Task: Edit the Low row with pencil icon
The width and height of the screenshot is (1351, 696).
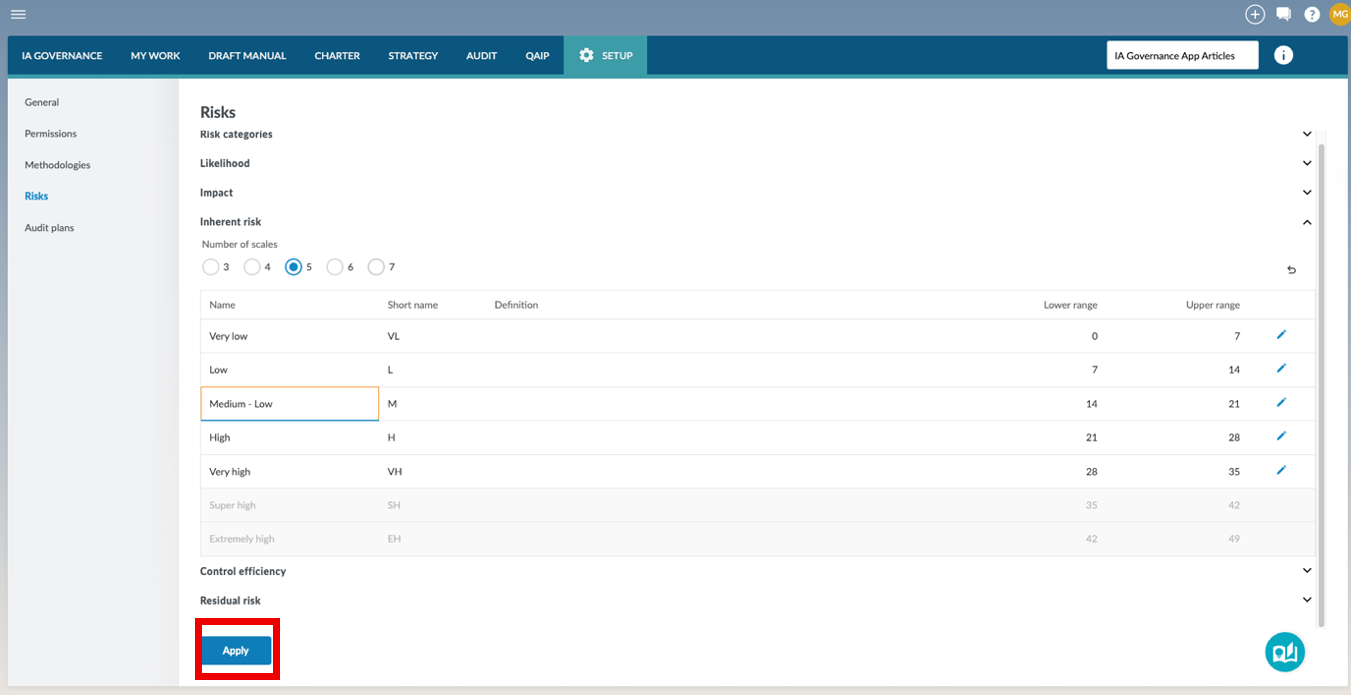Action: pos(1282,369)
